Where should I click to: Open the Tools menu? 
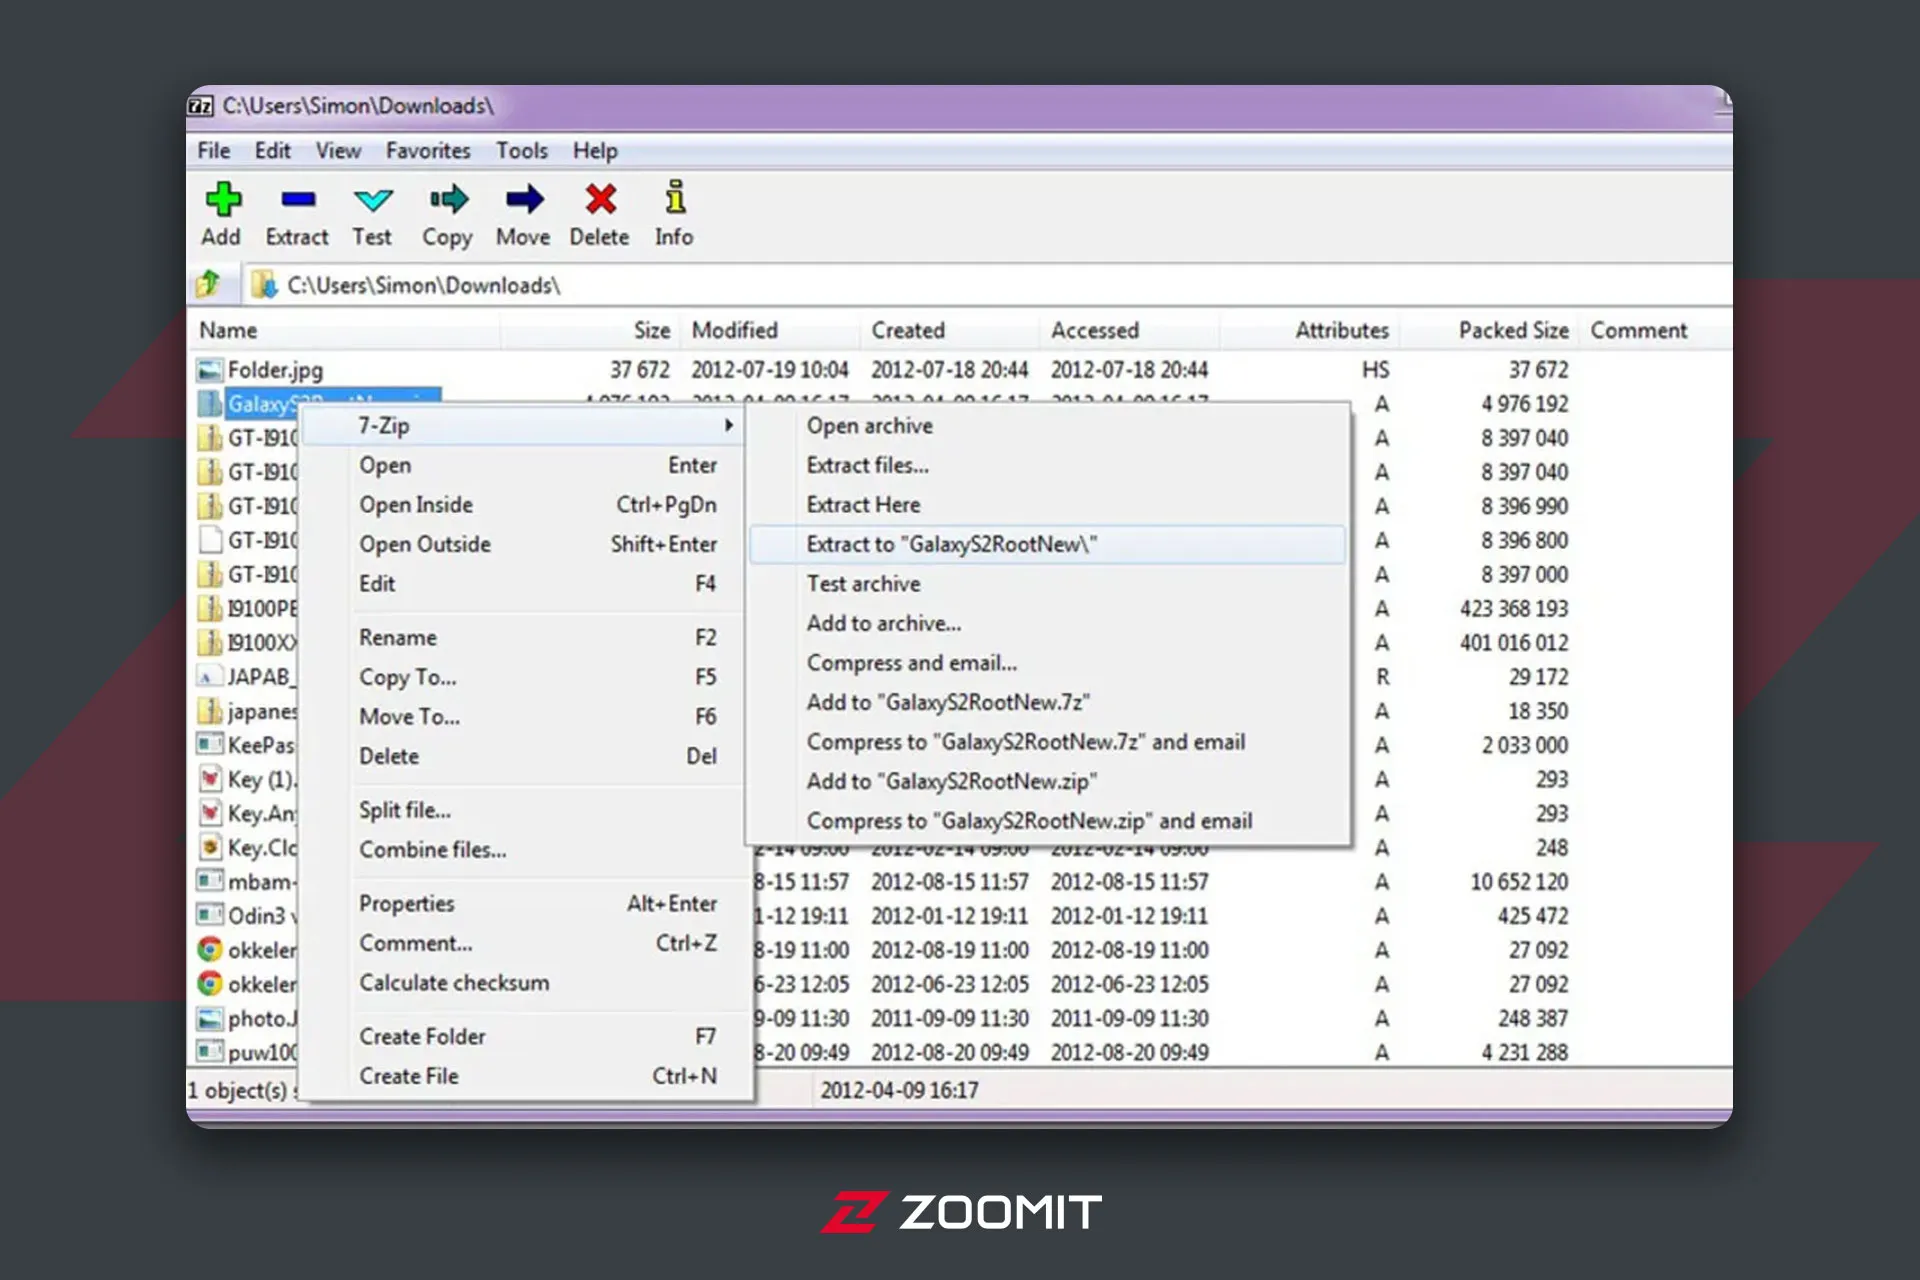click(522, 151)
